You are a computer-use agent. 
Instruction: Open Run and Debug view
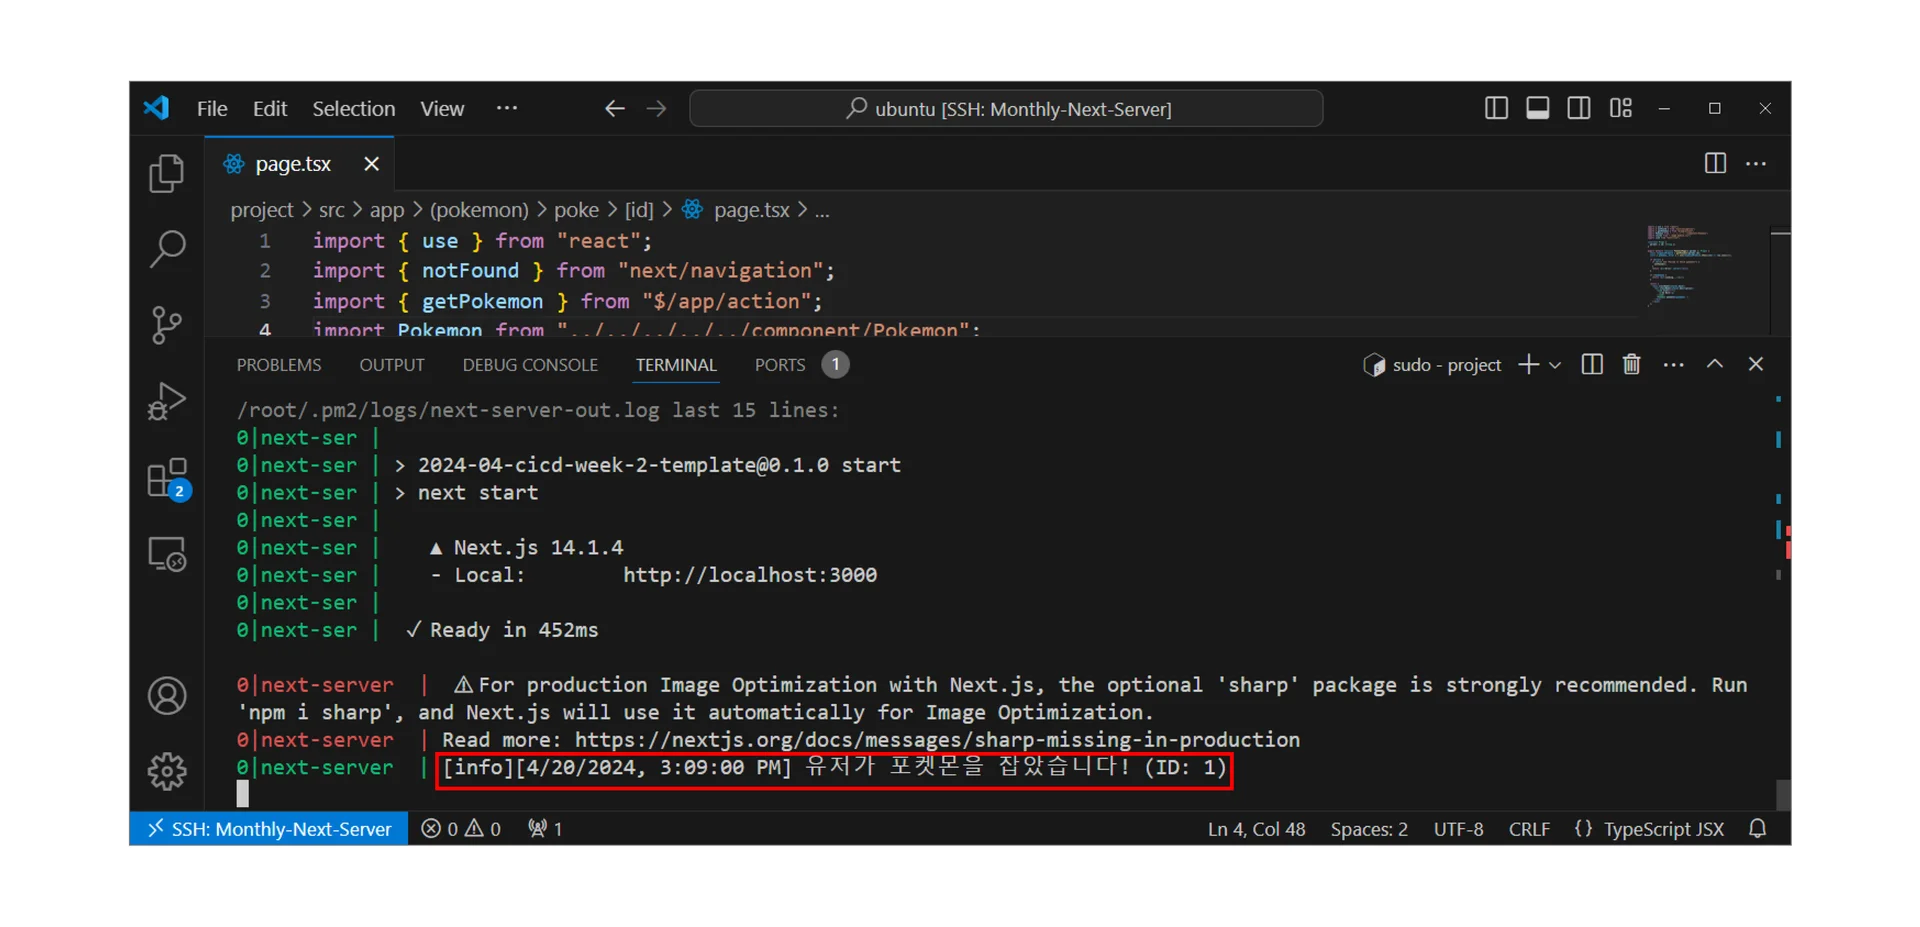point(167,401)
